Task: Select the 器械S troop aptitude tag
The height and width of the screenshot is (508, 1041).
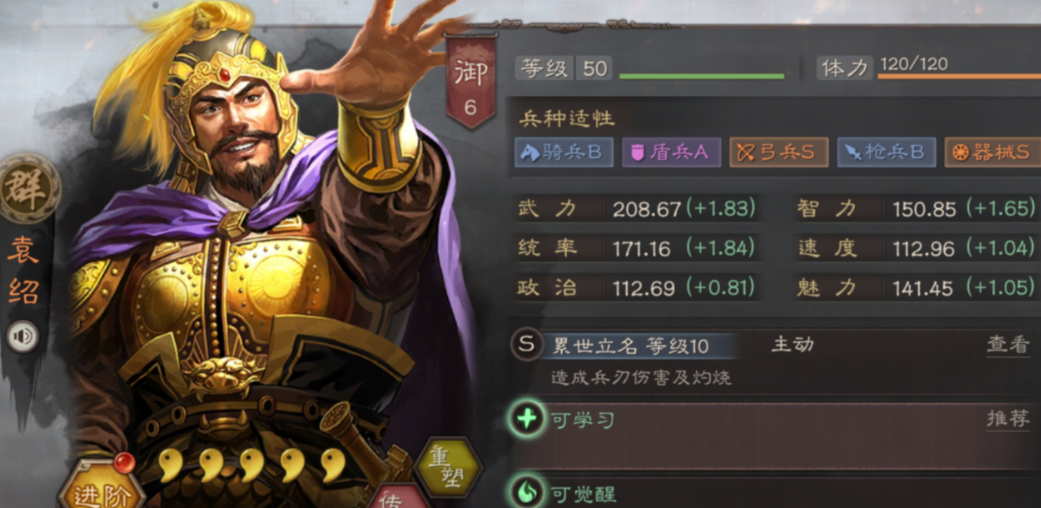Action: tap(993, 153)
